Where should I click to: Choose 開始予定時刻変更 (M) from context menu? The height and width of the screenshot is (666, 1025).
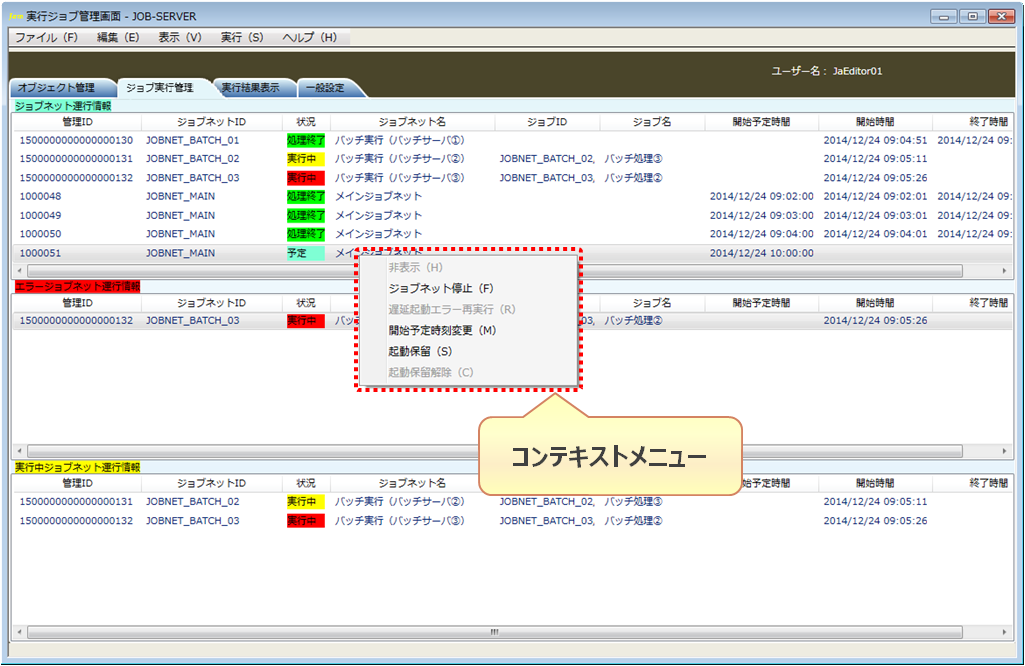pos(442,330)
